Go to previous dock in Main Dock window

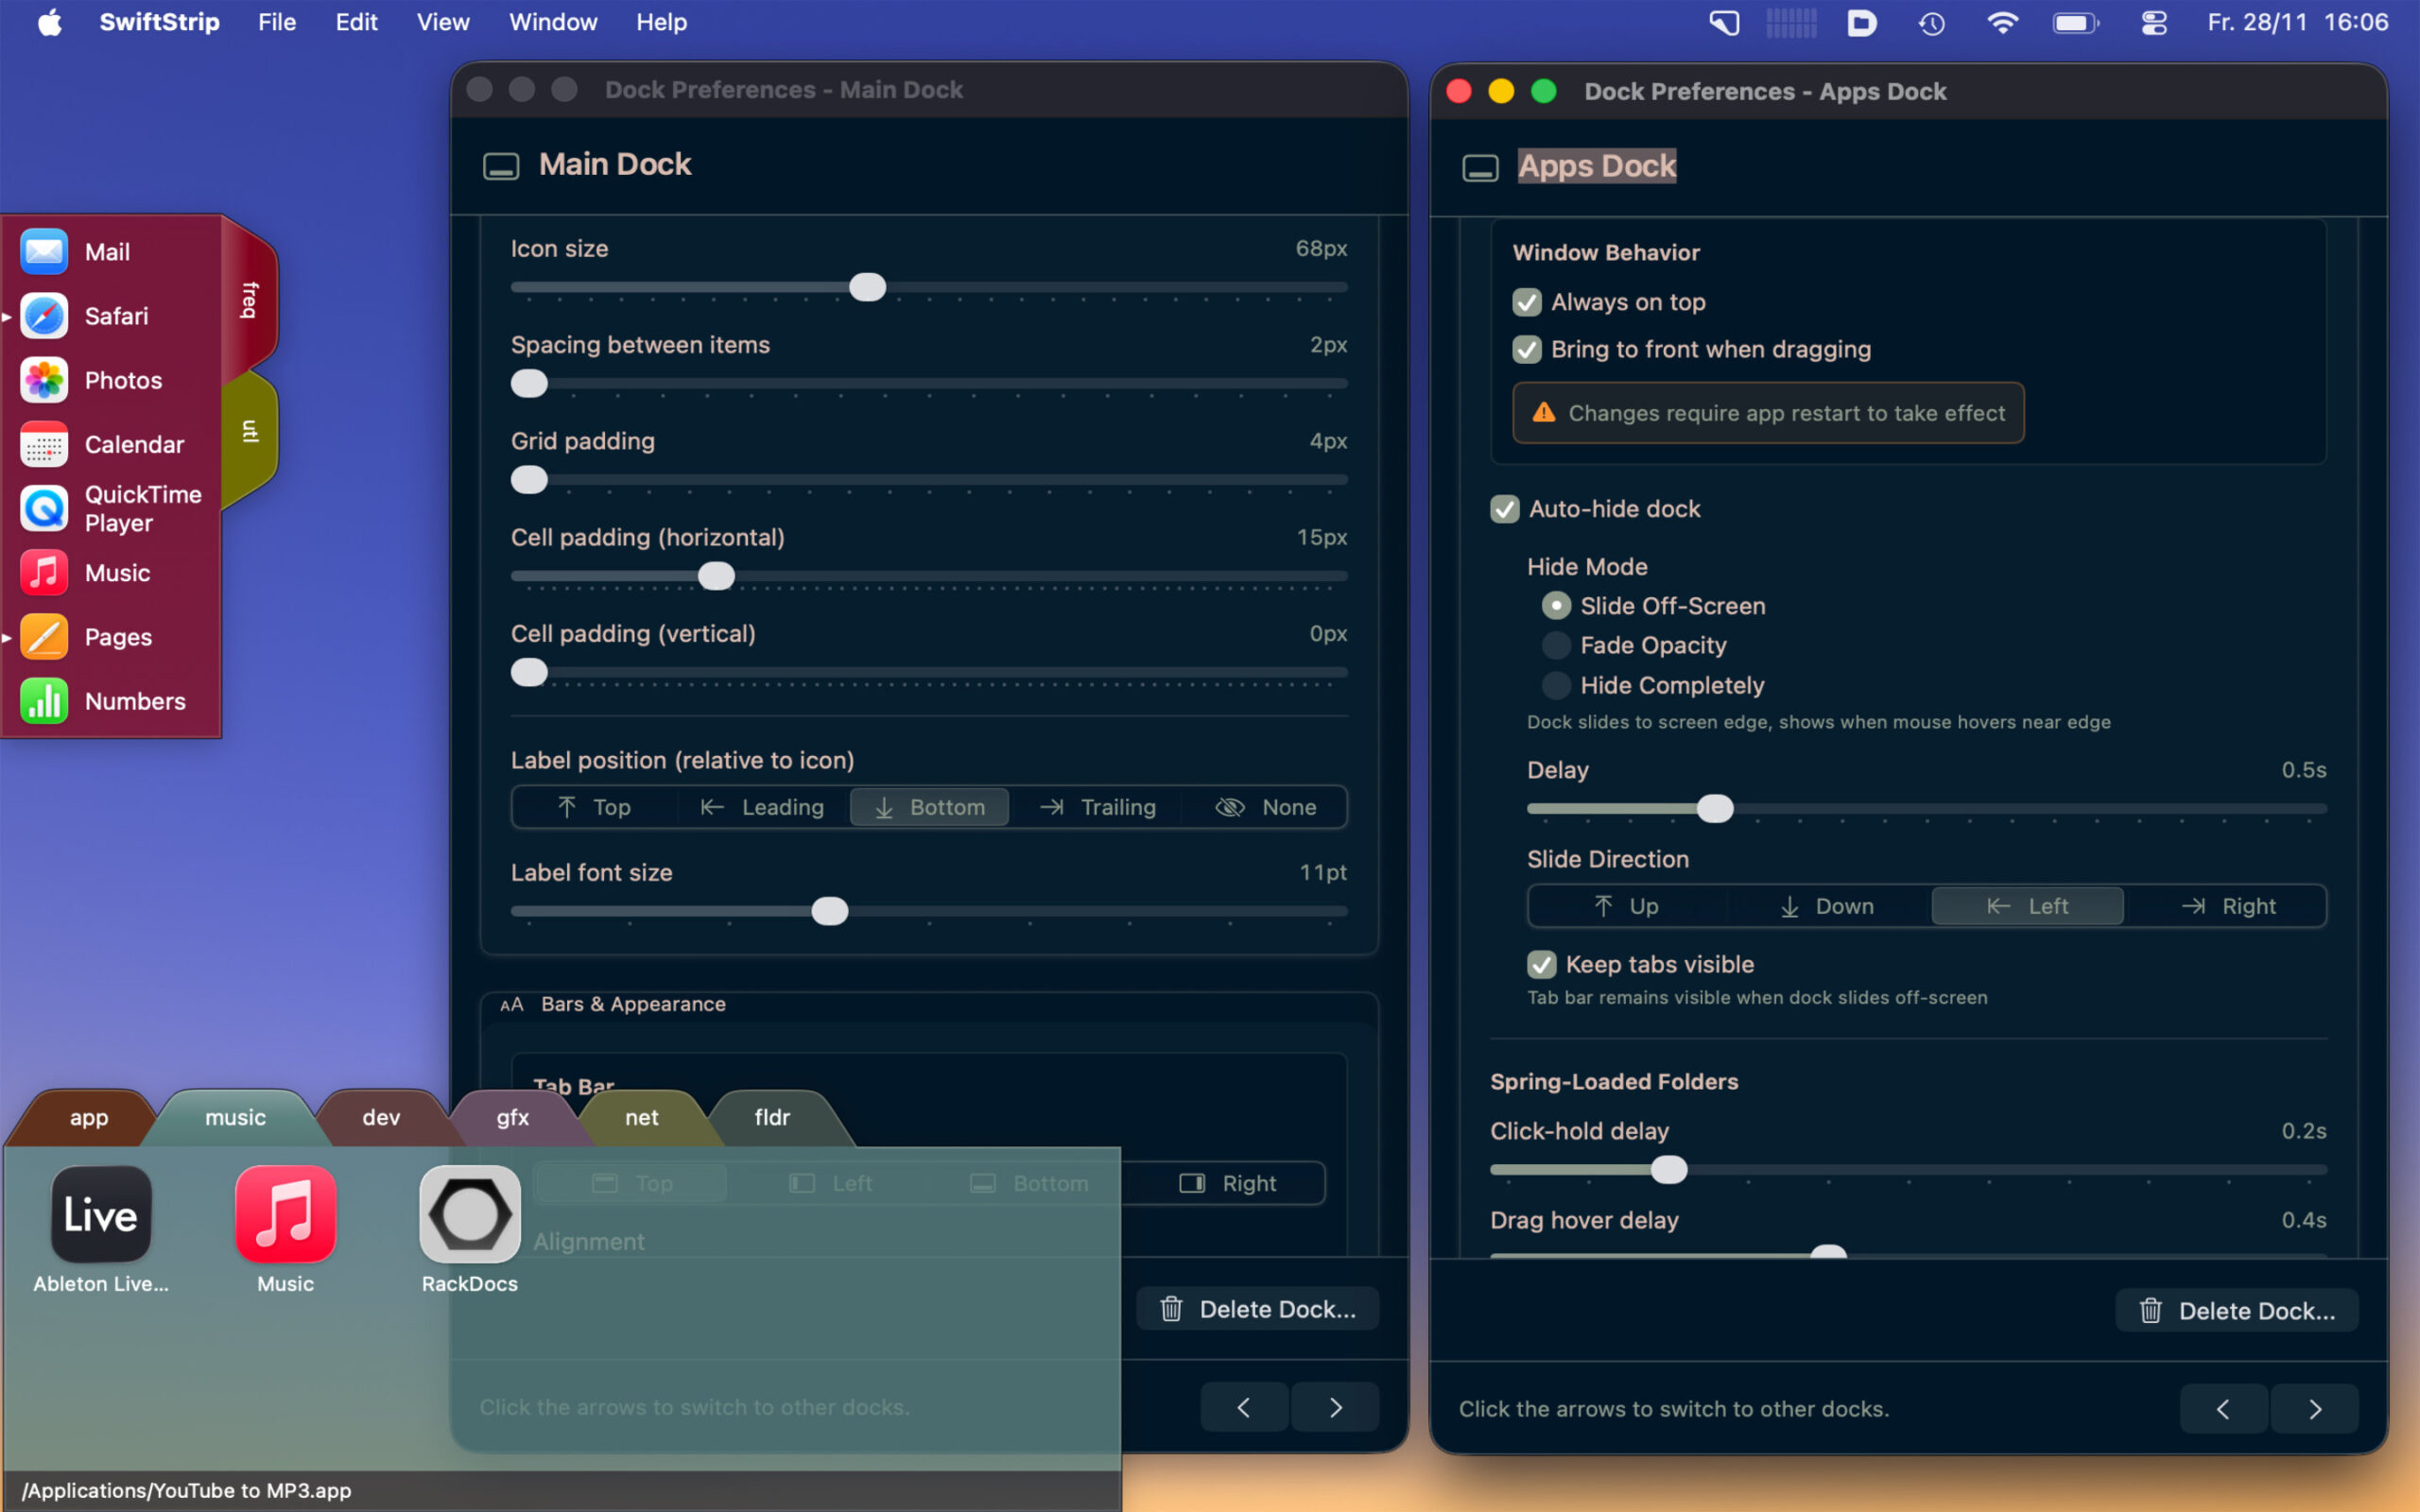[x=1243, y=1407]
